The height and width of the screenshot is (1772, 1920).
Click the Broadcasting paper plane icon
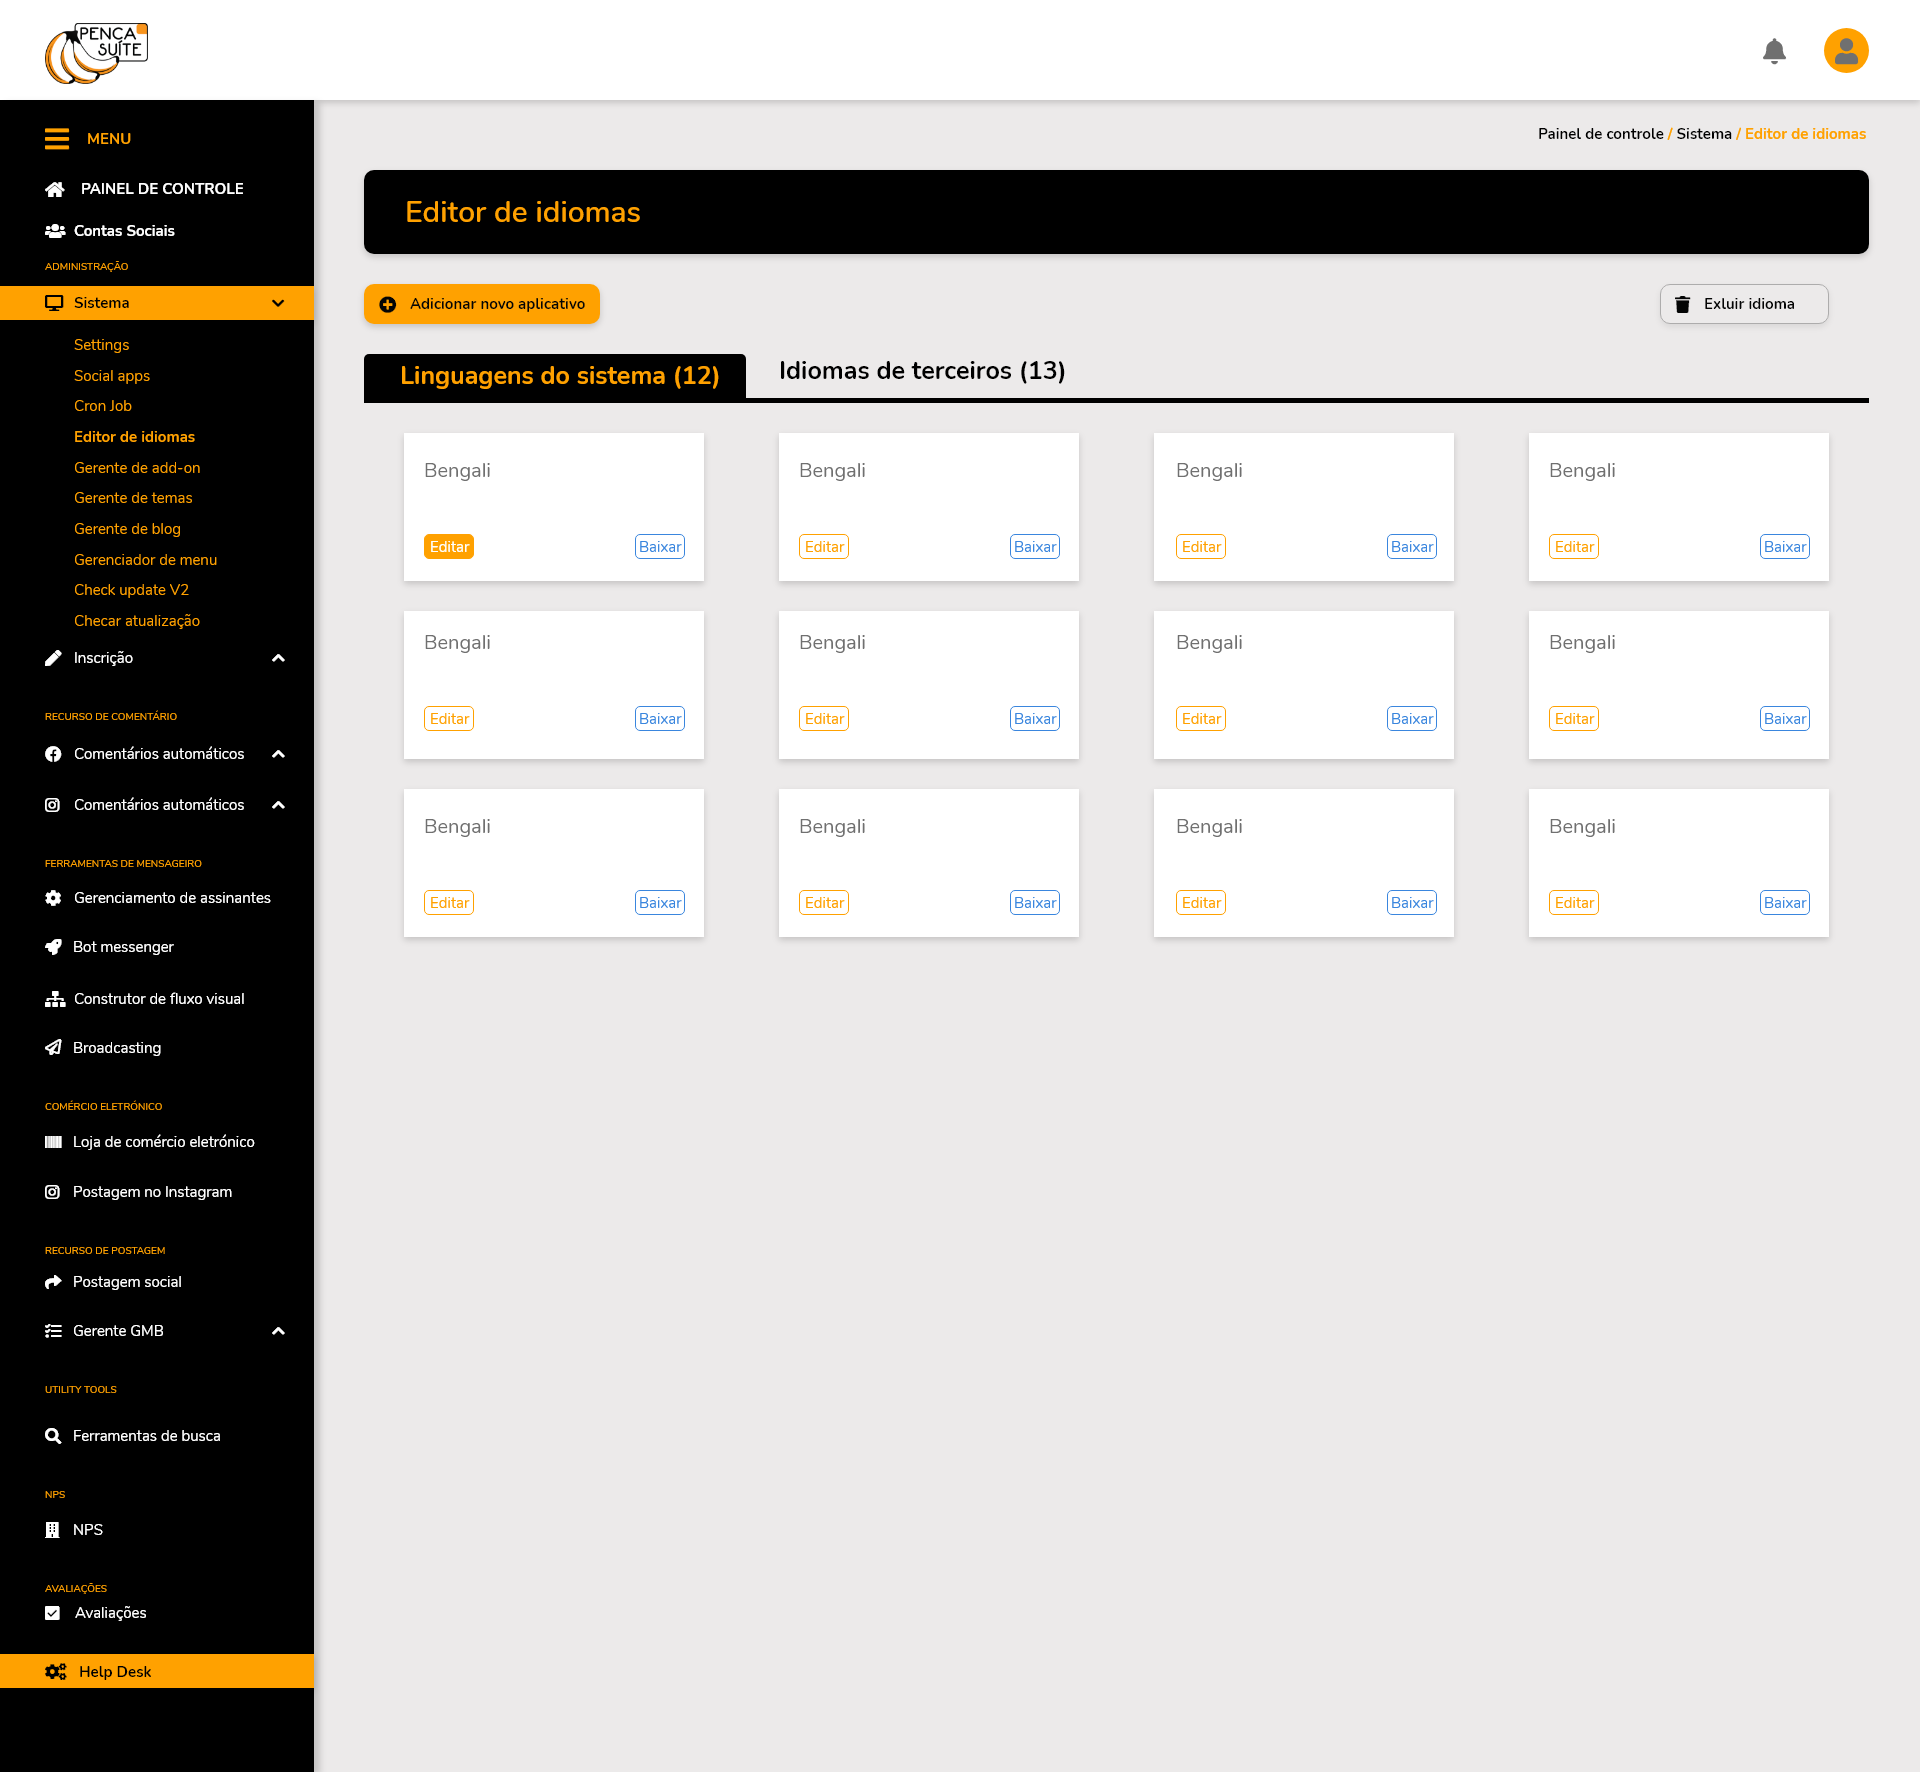54,1048
